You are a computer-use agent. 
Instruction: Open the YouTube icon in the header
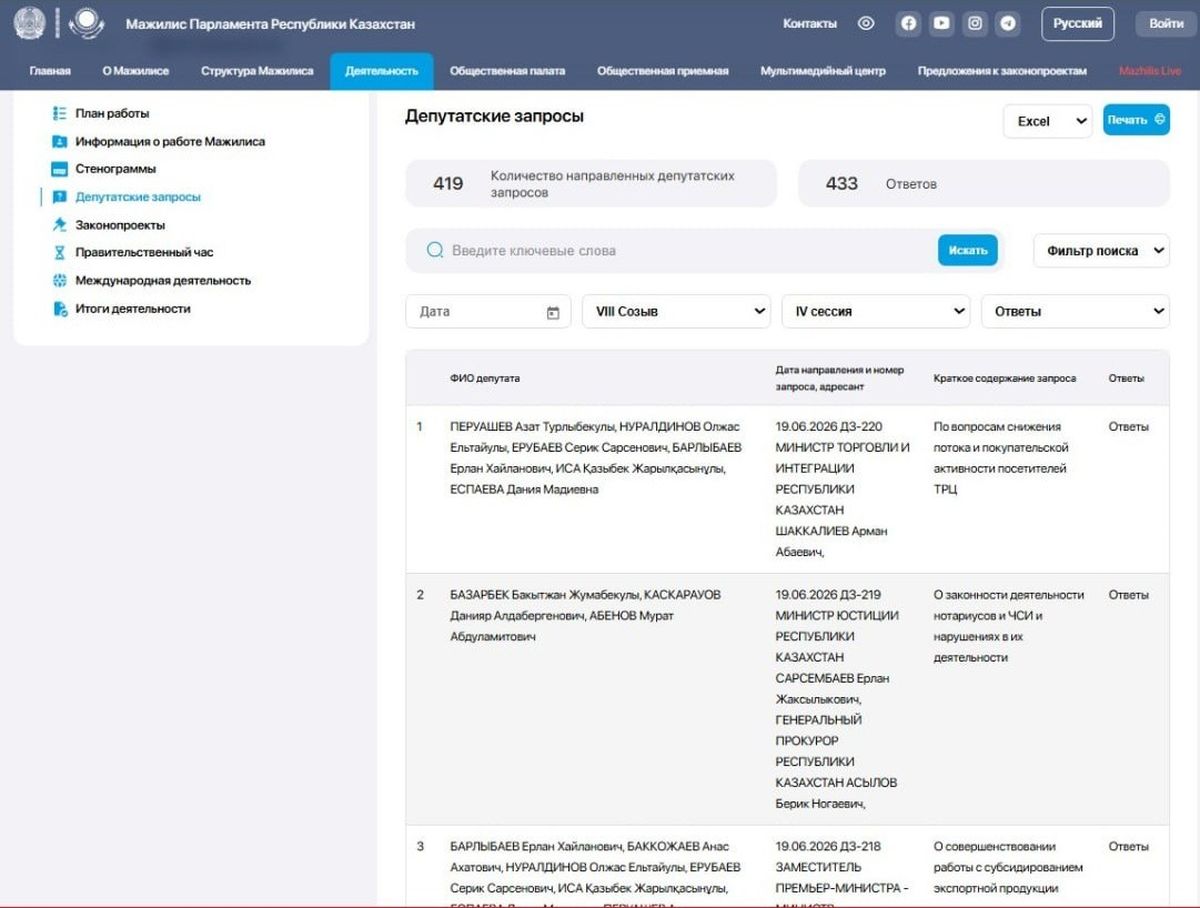click(941, 24)
